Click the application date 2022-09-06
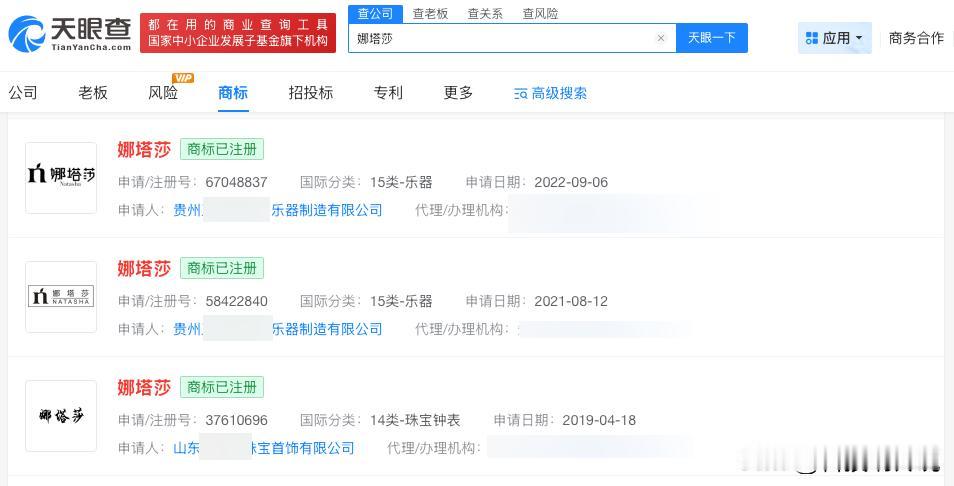 tap(571, 182)
